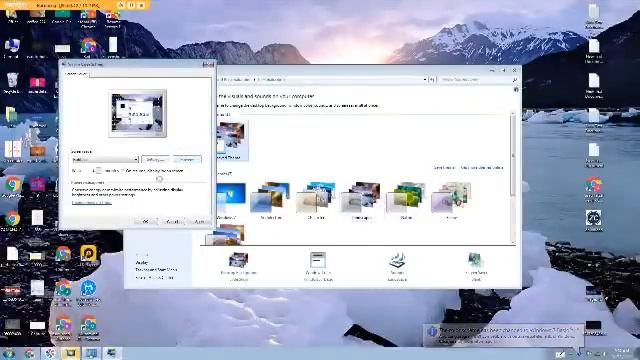The height and width of the screenshot is (360, 640).
Task: Select the Characters theme
Action: click(x=317, y=200)
